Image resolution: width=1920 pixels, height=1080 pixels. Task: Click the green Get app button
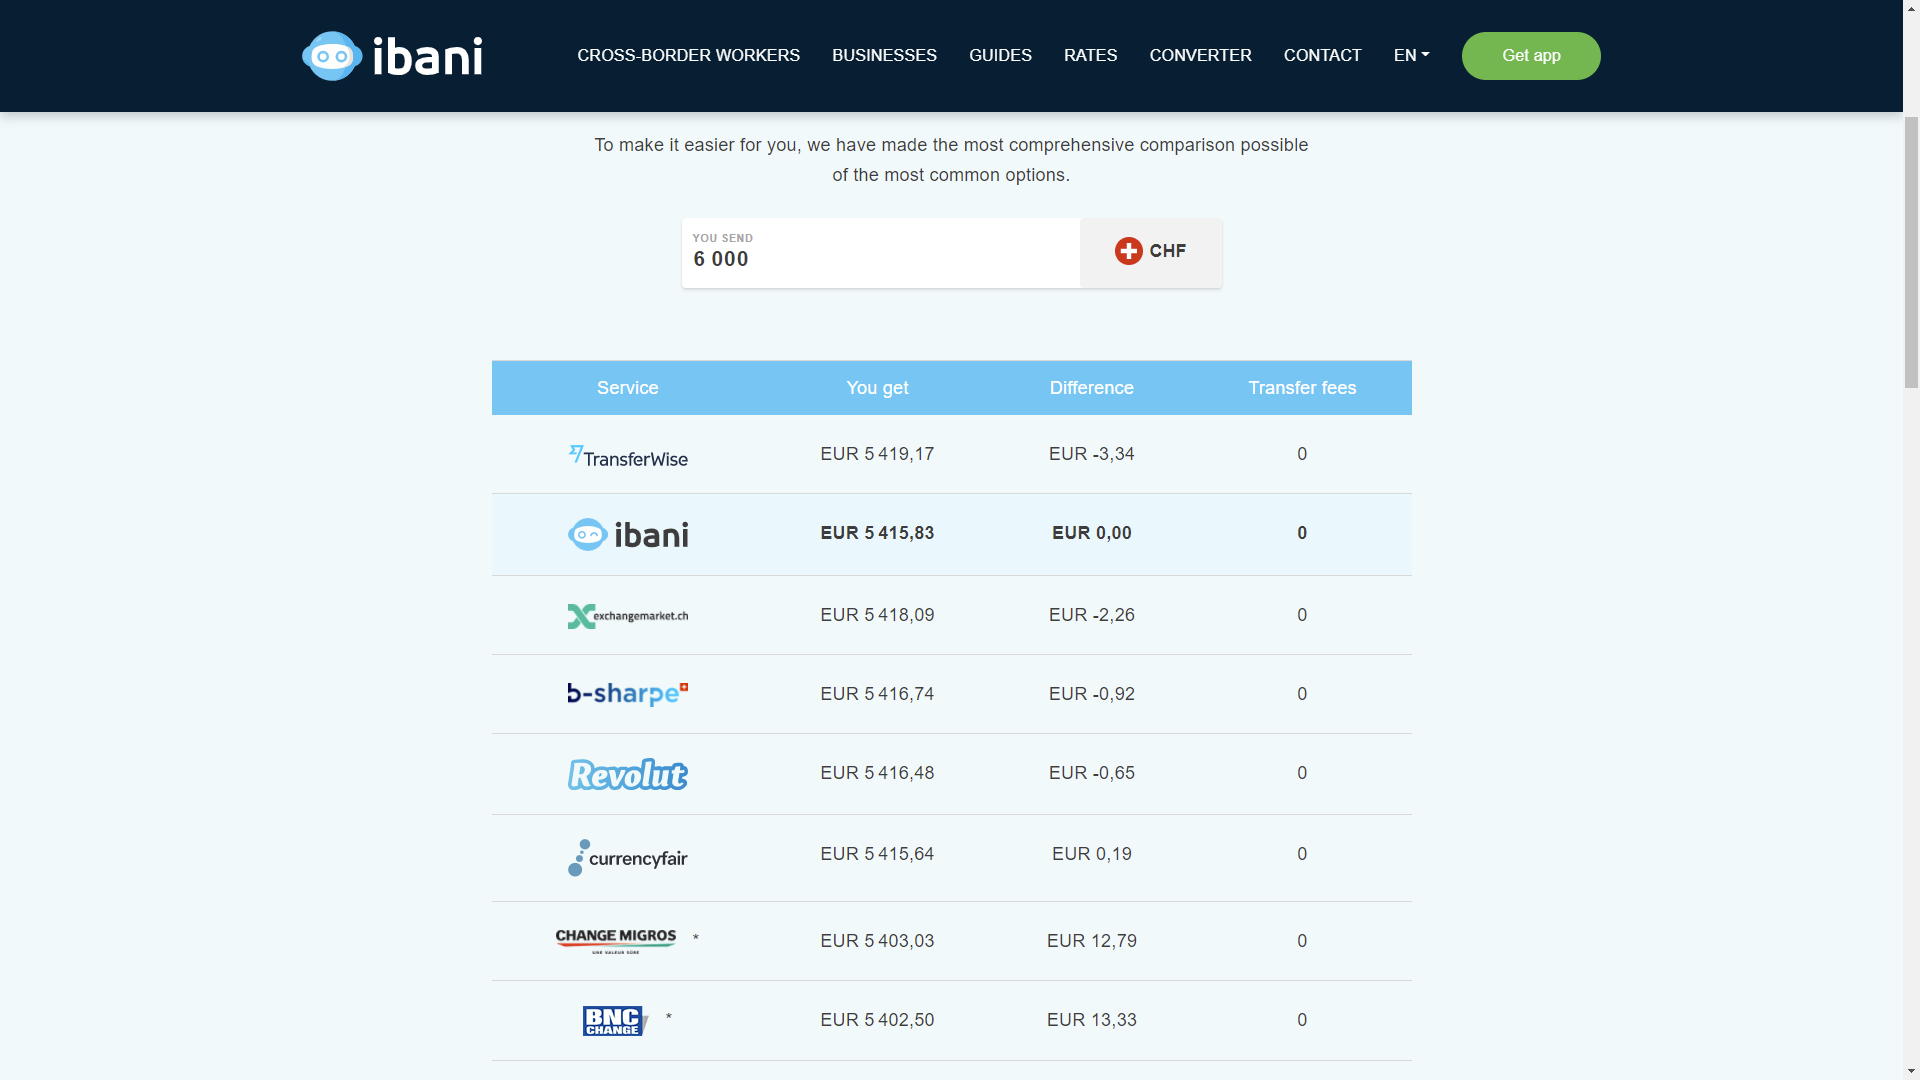pyautogui.click(x=1531, y=56)
